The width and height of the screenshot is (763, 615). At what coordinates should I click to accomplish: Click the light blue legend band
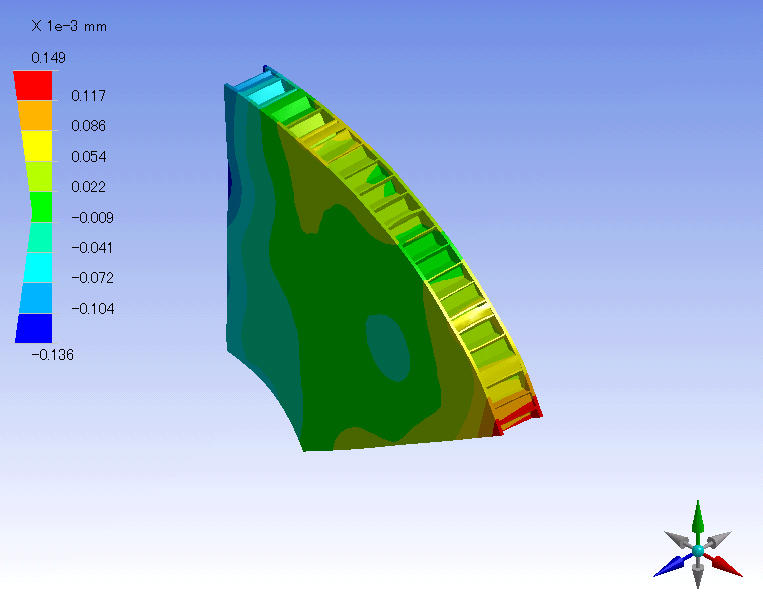click(x=36, y=298)
